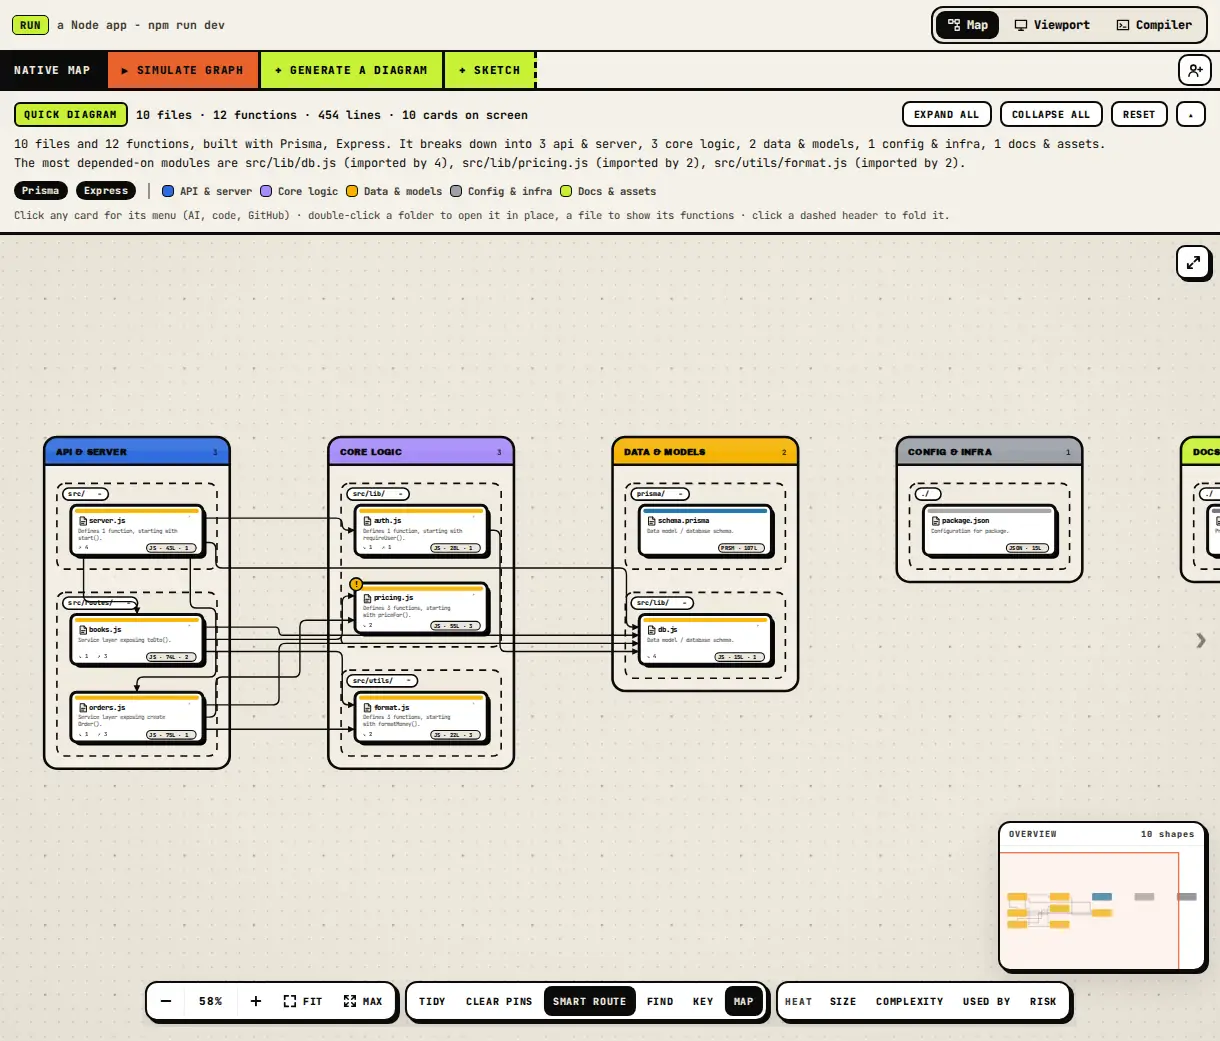Screen dimensions: 1220x1041
Task: Collapse the API & SERVER group header
Action: (137, 452)
